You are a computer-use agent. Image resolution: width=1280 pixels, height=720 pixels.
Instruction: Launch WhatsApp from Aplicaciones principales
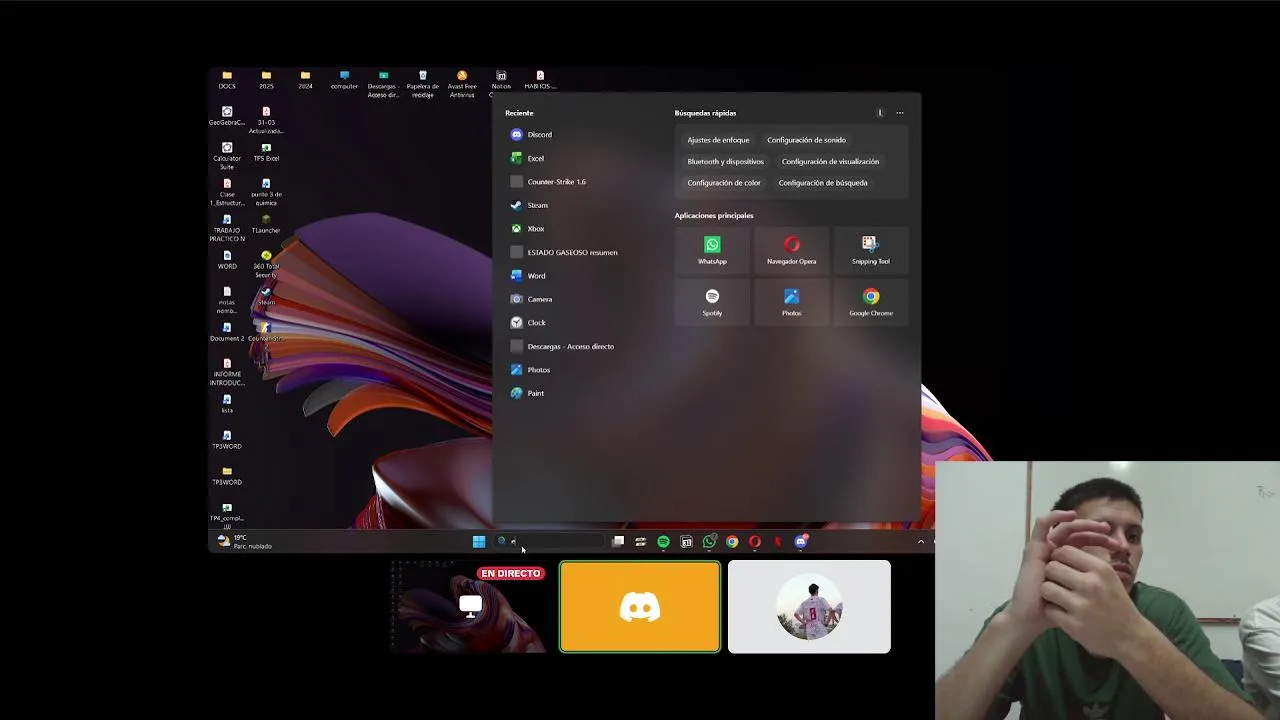click(712, 250)
